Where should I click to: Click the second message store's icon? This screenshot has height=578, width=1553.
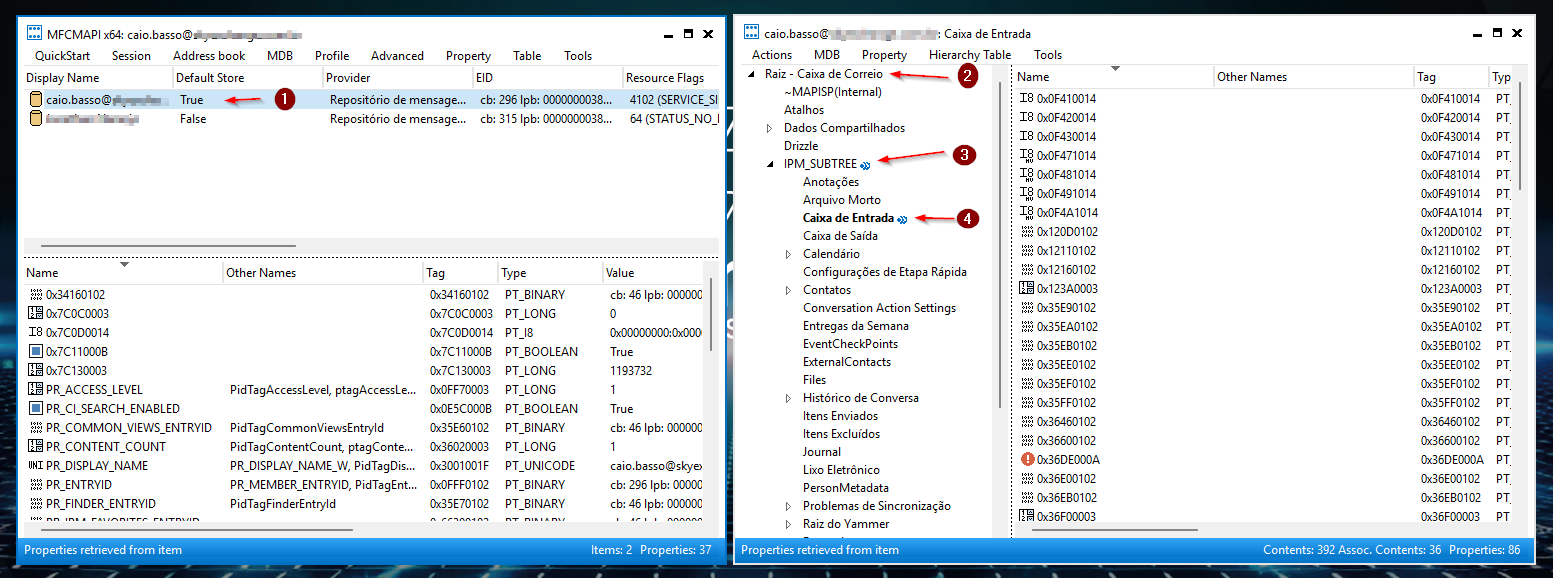[36, 119]
